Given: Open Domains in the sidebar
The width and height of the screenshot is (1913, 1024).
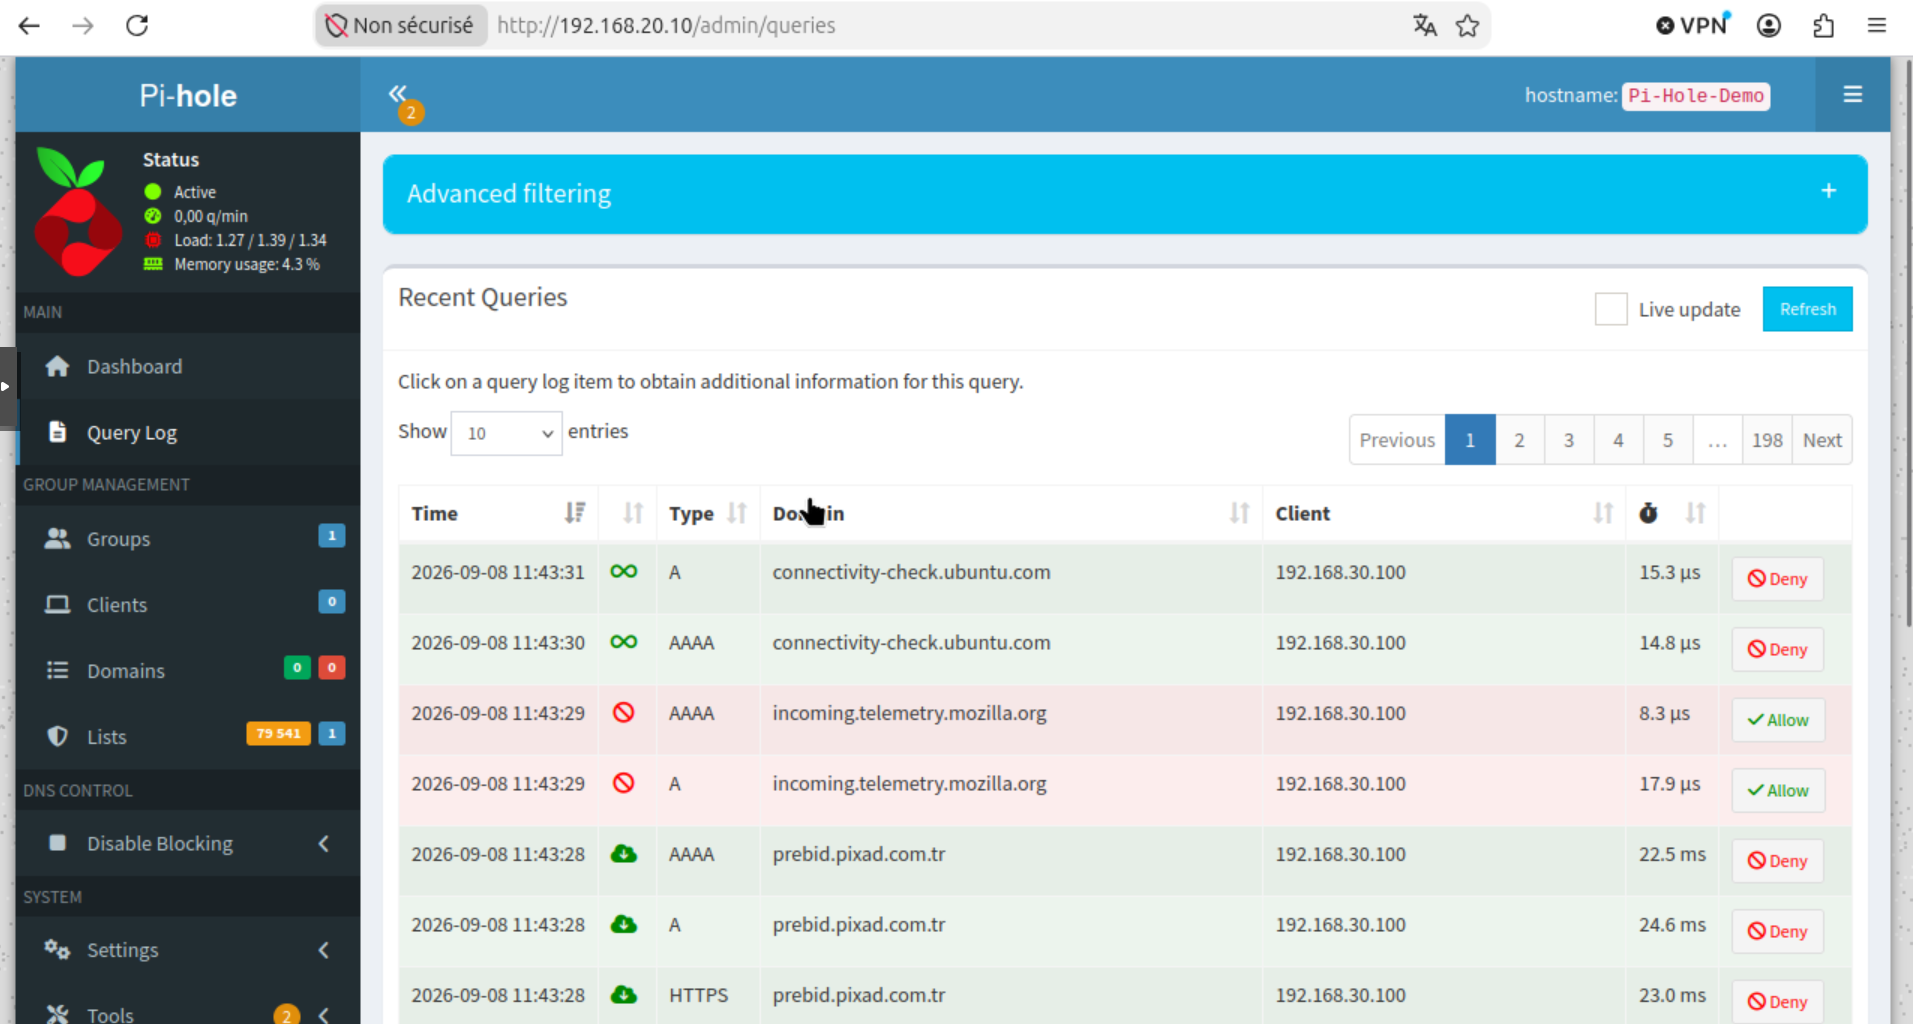Looking at the screenshot, I should (188, 670).
